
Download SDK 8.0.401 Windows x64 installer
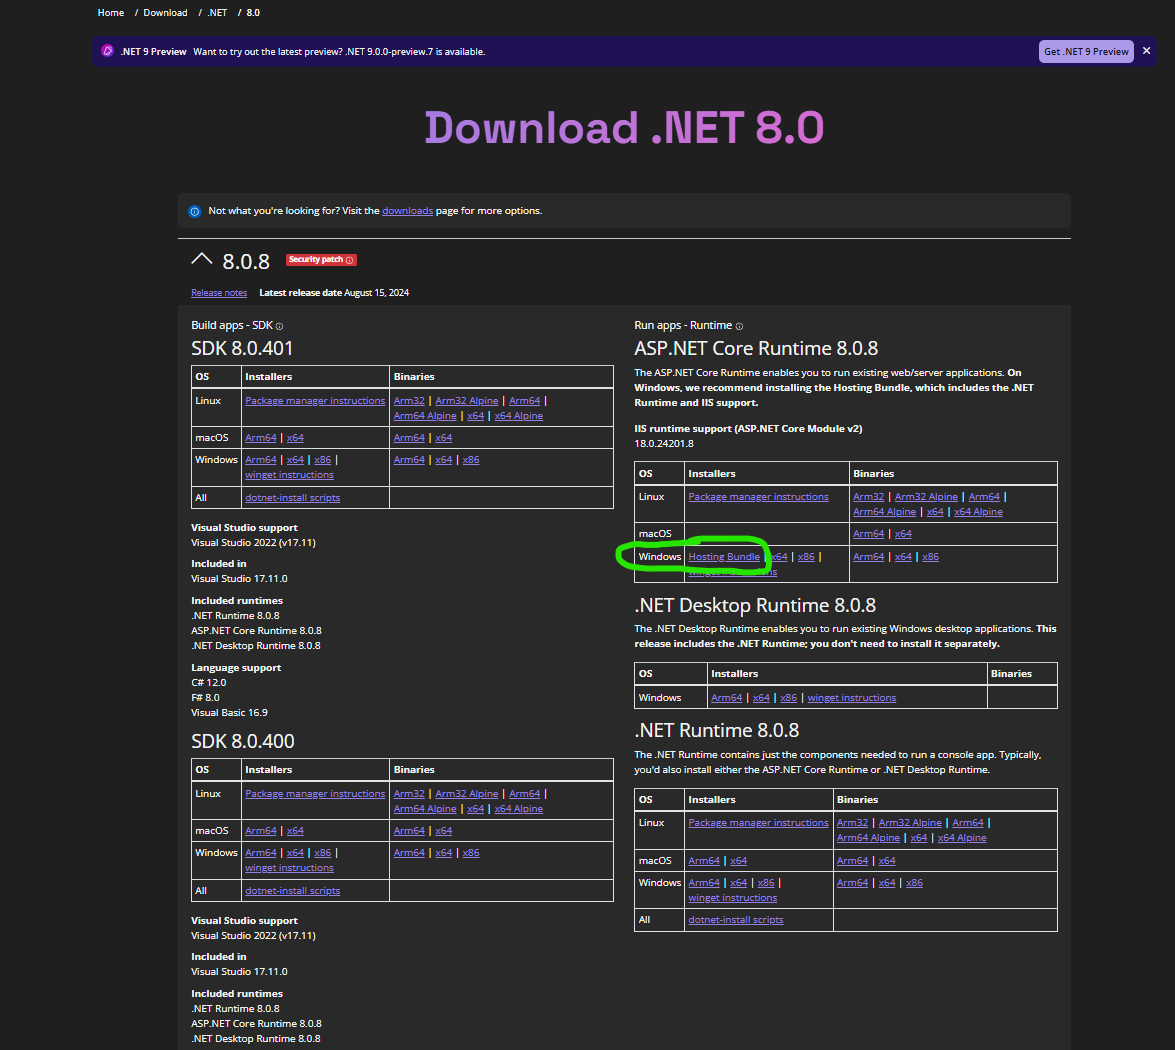(295, 460)
